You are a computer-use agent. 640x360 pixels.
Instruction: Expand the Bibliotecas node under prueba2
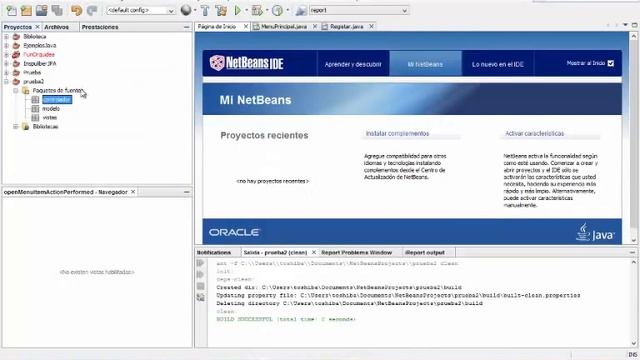pos(16,127)
